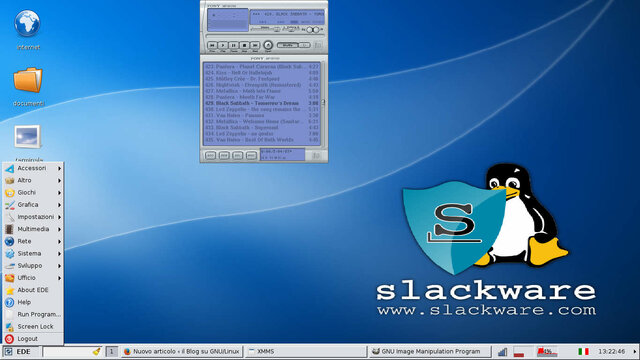The width and height of the screenshot is (640, 360).
Task: Choose Screen Lock from EDE menu
Action: click(x=33, y=327)
